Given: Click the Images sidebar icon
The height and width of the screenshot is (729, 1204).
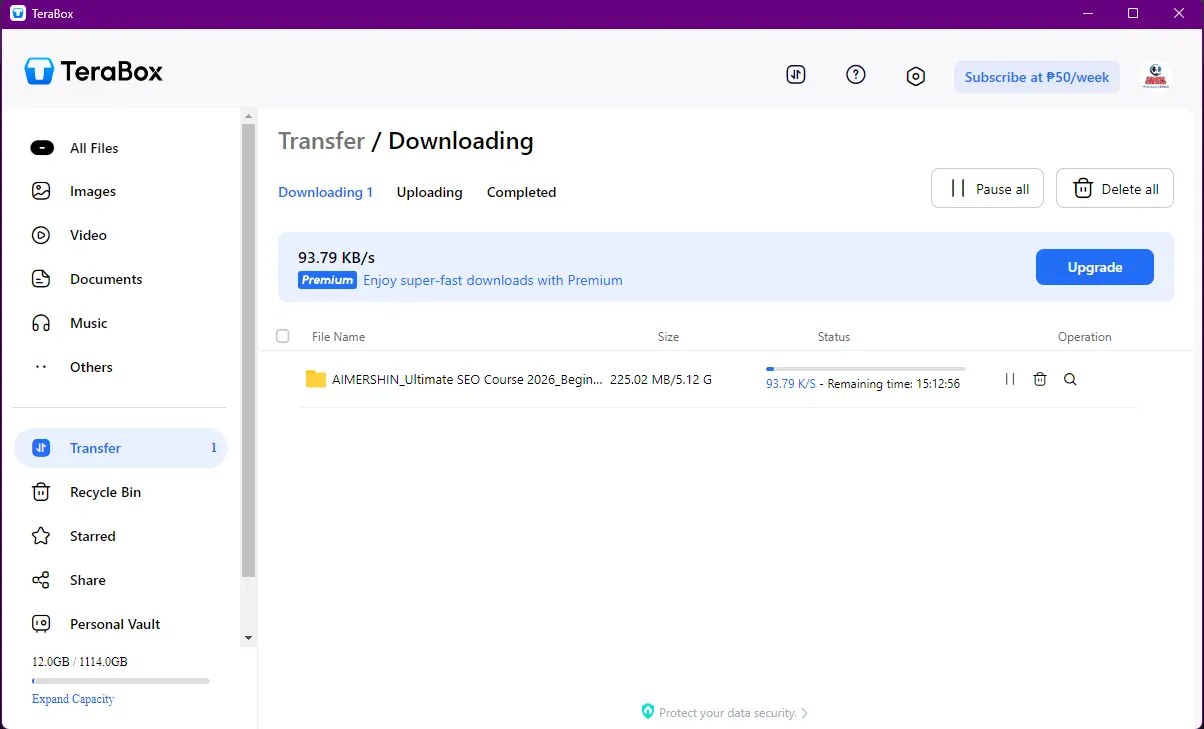Looking at the screenshot, I should click(x=41, y=191).
